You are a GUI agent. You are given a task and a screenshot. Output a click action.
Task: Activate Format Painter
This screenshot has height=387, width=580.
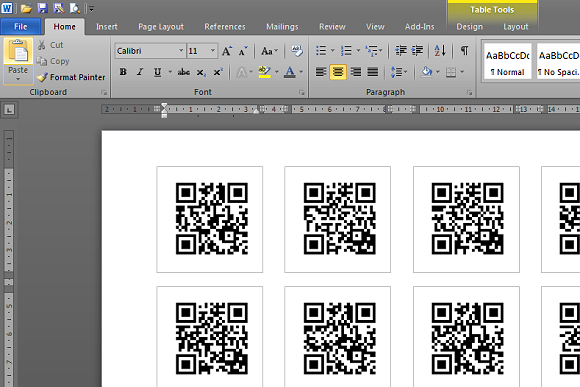point(71,77)
